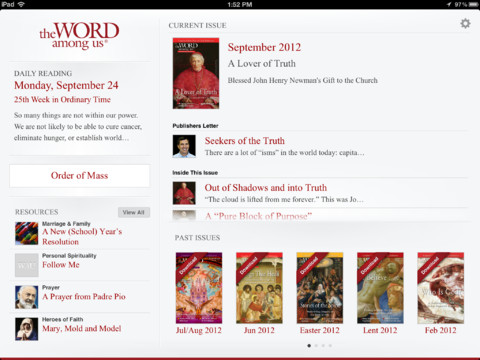Open Mary, Mold and Model article
Image resolution: width=480 pixels, height=360 pixels.
click(81, 328)
